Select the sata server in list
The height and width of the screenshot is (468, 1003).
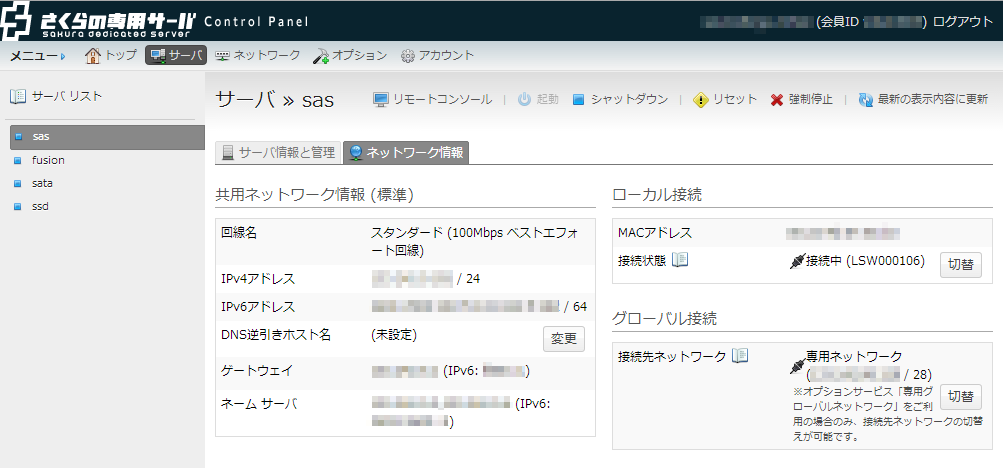pyautogui.click(x=42, y=183)
